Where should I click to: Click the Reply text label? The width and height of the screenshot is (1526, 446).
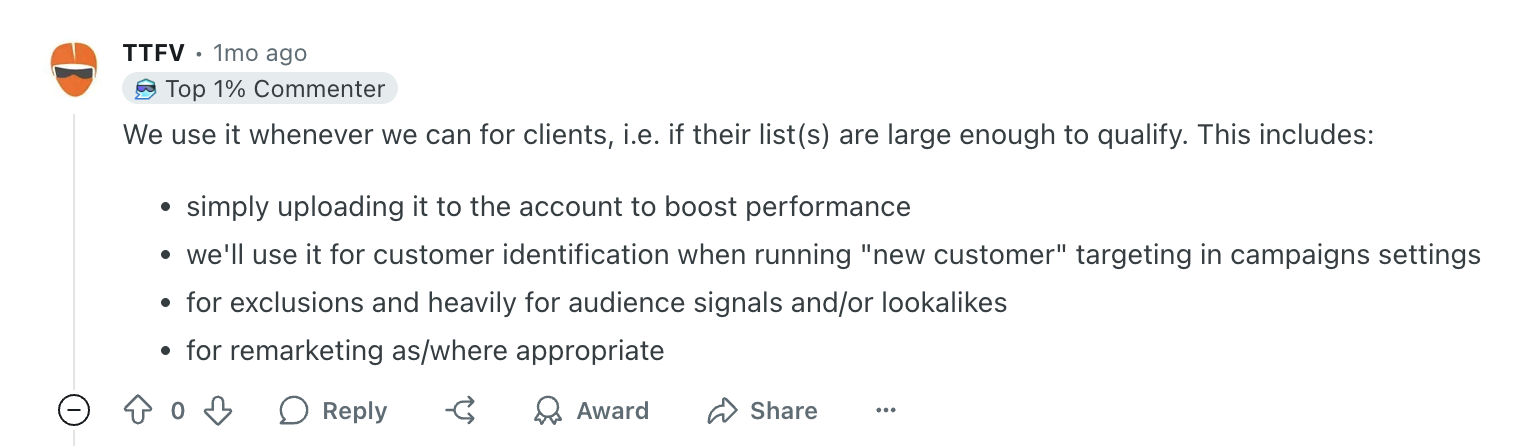(x=354, y=411)
